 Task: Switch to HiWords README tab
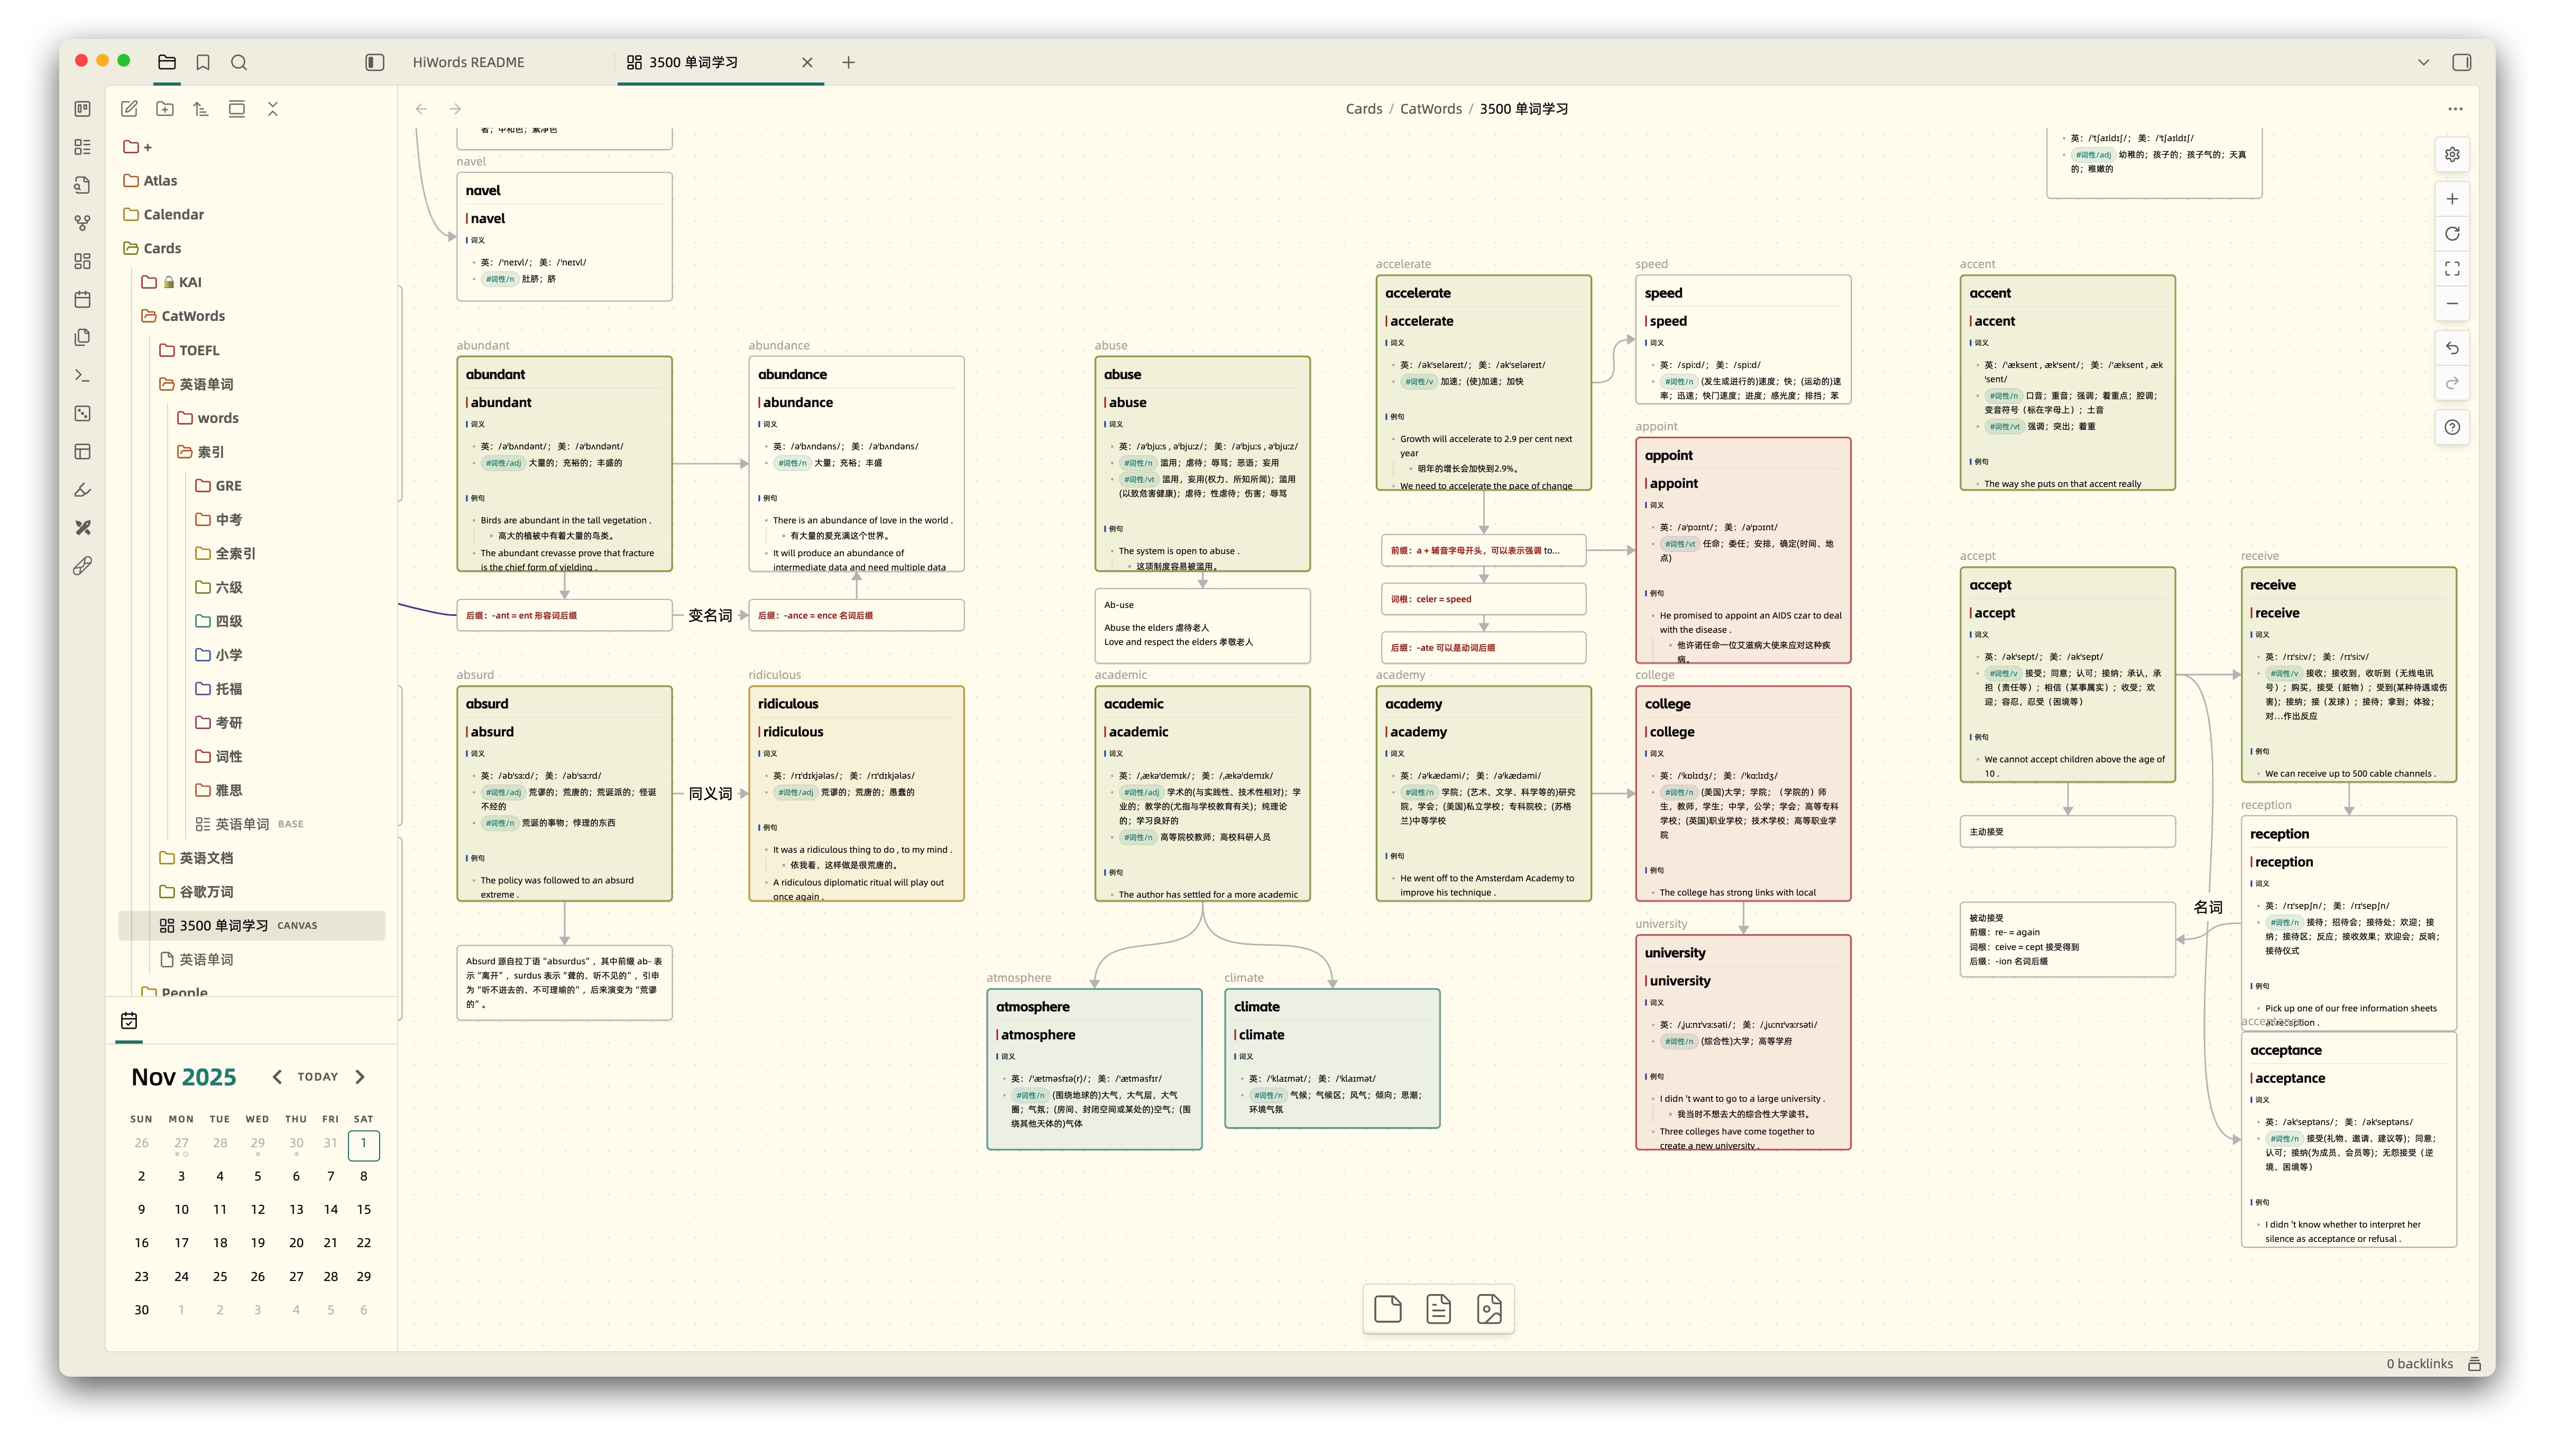coord(468,62)
